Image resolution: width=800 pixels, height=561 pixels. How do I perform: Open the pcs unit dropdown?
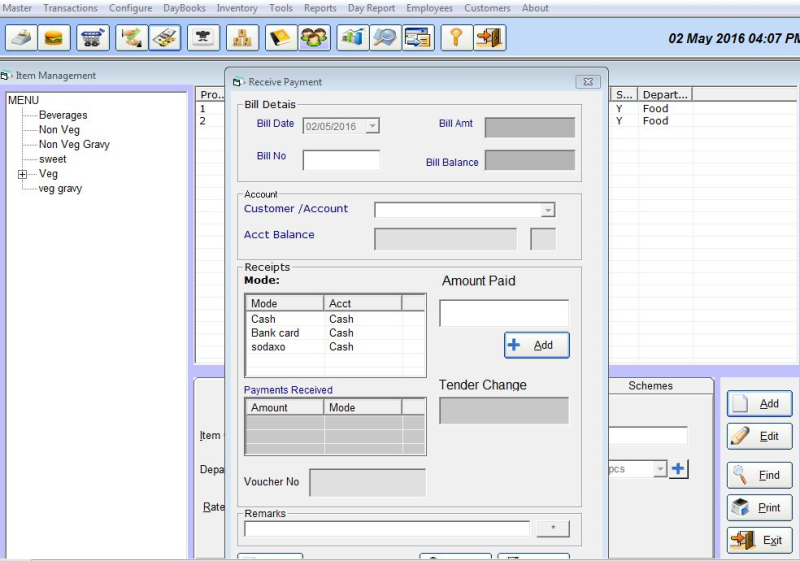(x=660, y=469)
